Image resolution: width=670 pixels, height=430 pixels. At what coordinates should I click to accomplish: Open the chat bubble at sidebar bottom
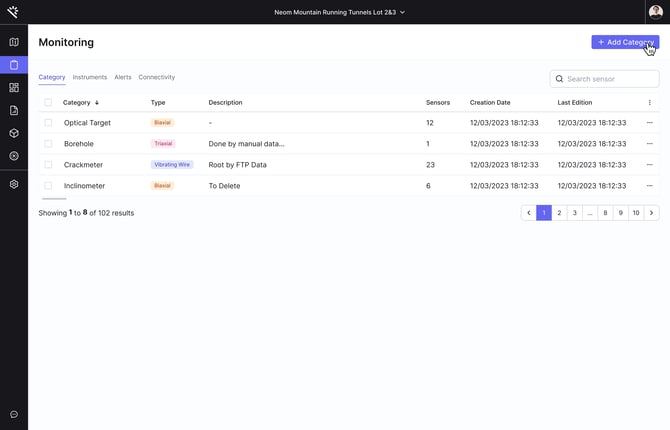14,414
